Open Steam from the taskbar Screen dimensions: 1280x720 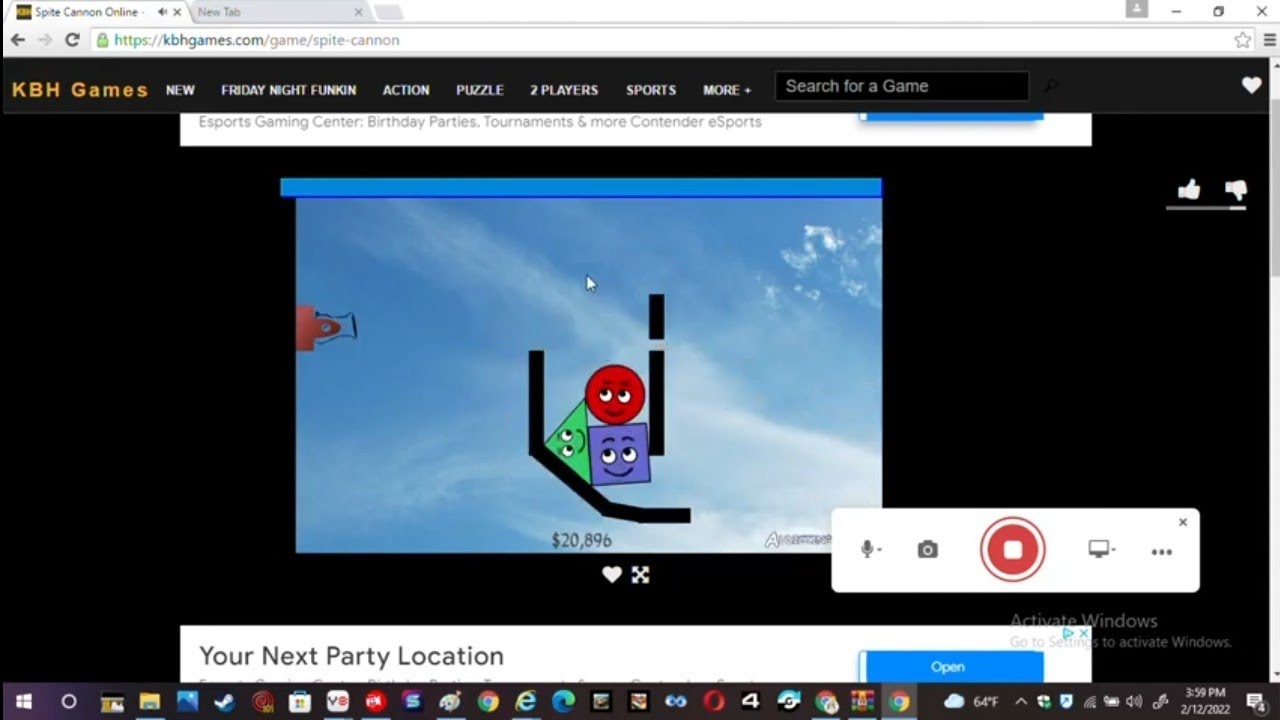click(x=225, y=701)
